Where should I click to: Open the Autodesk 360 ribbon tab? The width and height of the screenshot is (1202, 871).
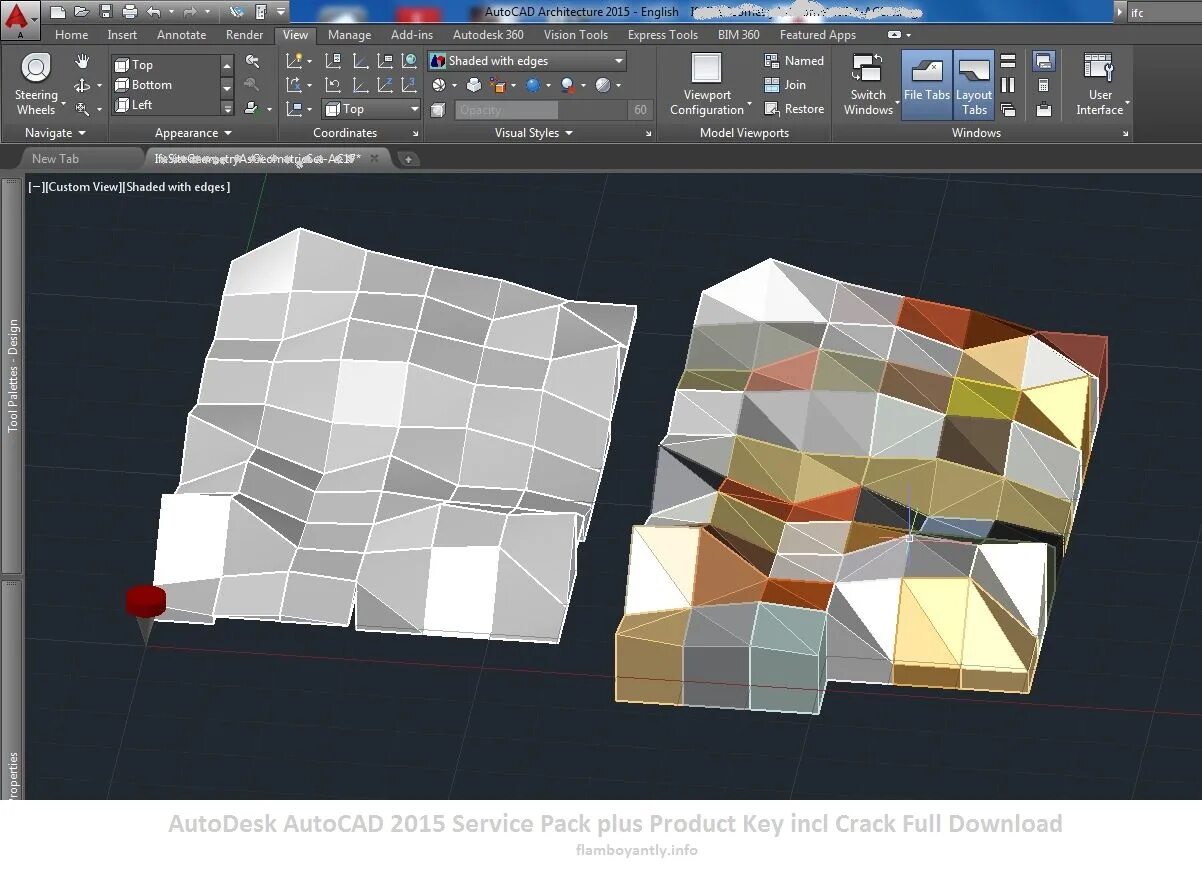click(x=487, y=35)
